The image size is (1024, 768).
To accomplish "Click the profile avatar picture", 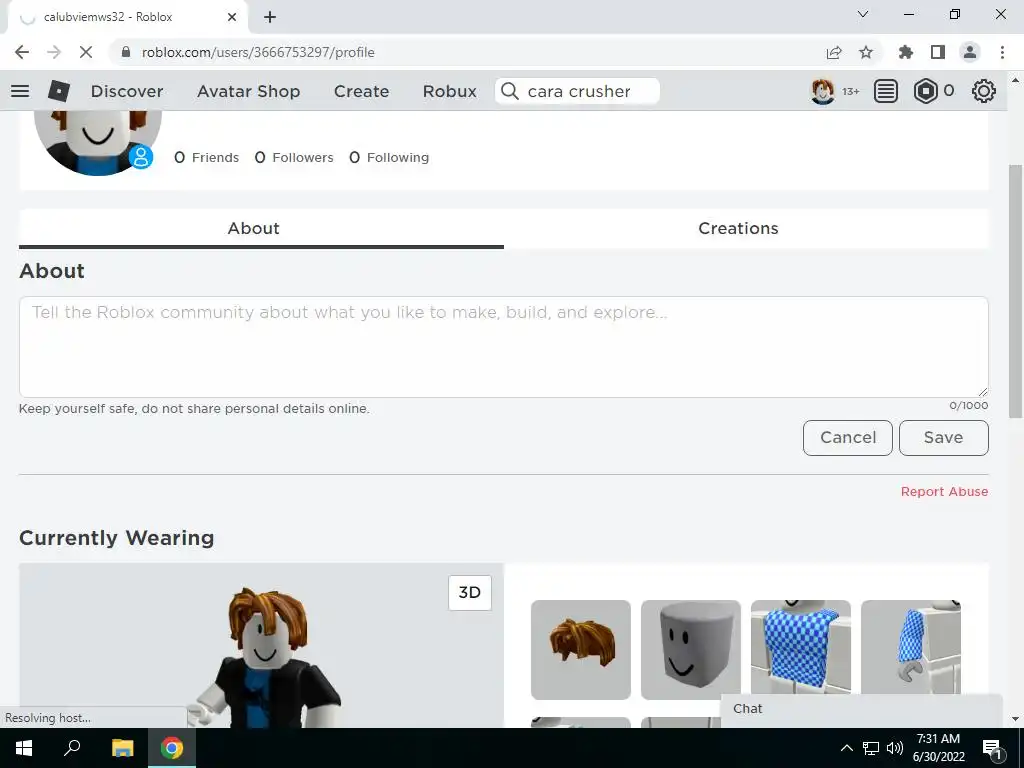I will coord(97,143).
